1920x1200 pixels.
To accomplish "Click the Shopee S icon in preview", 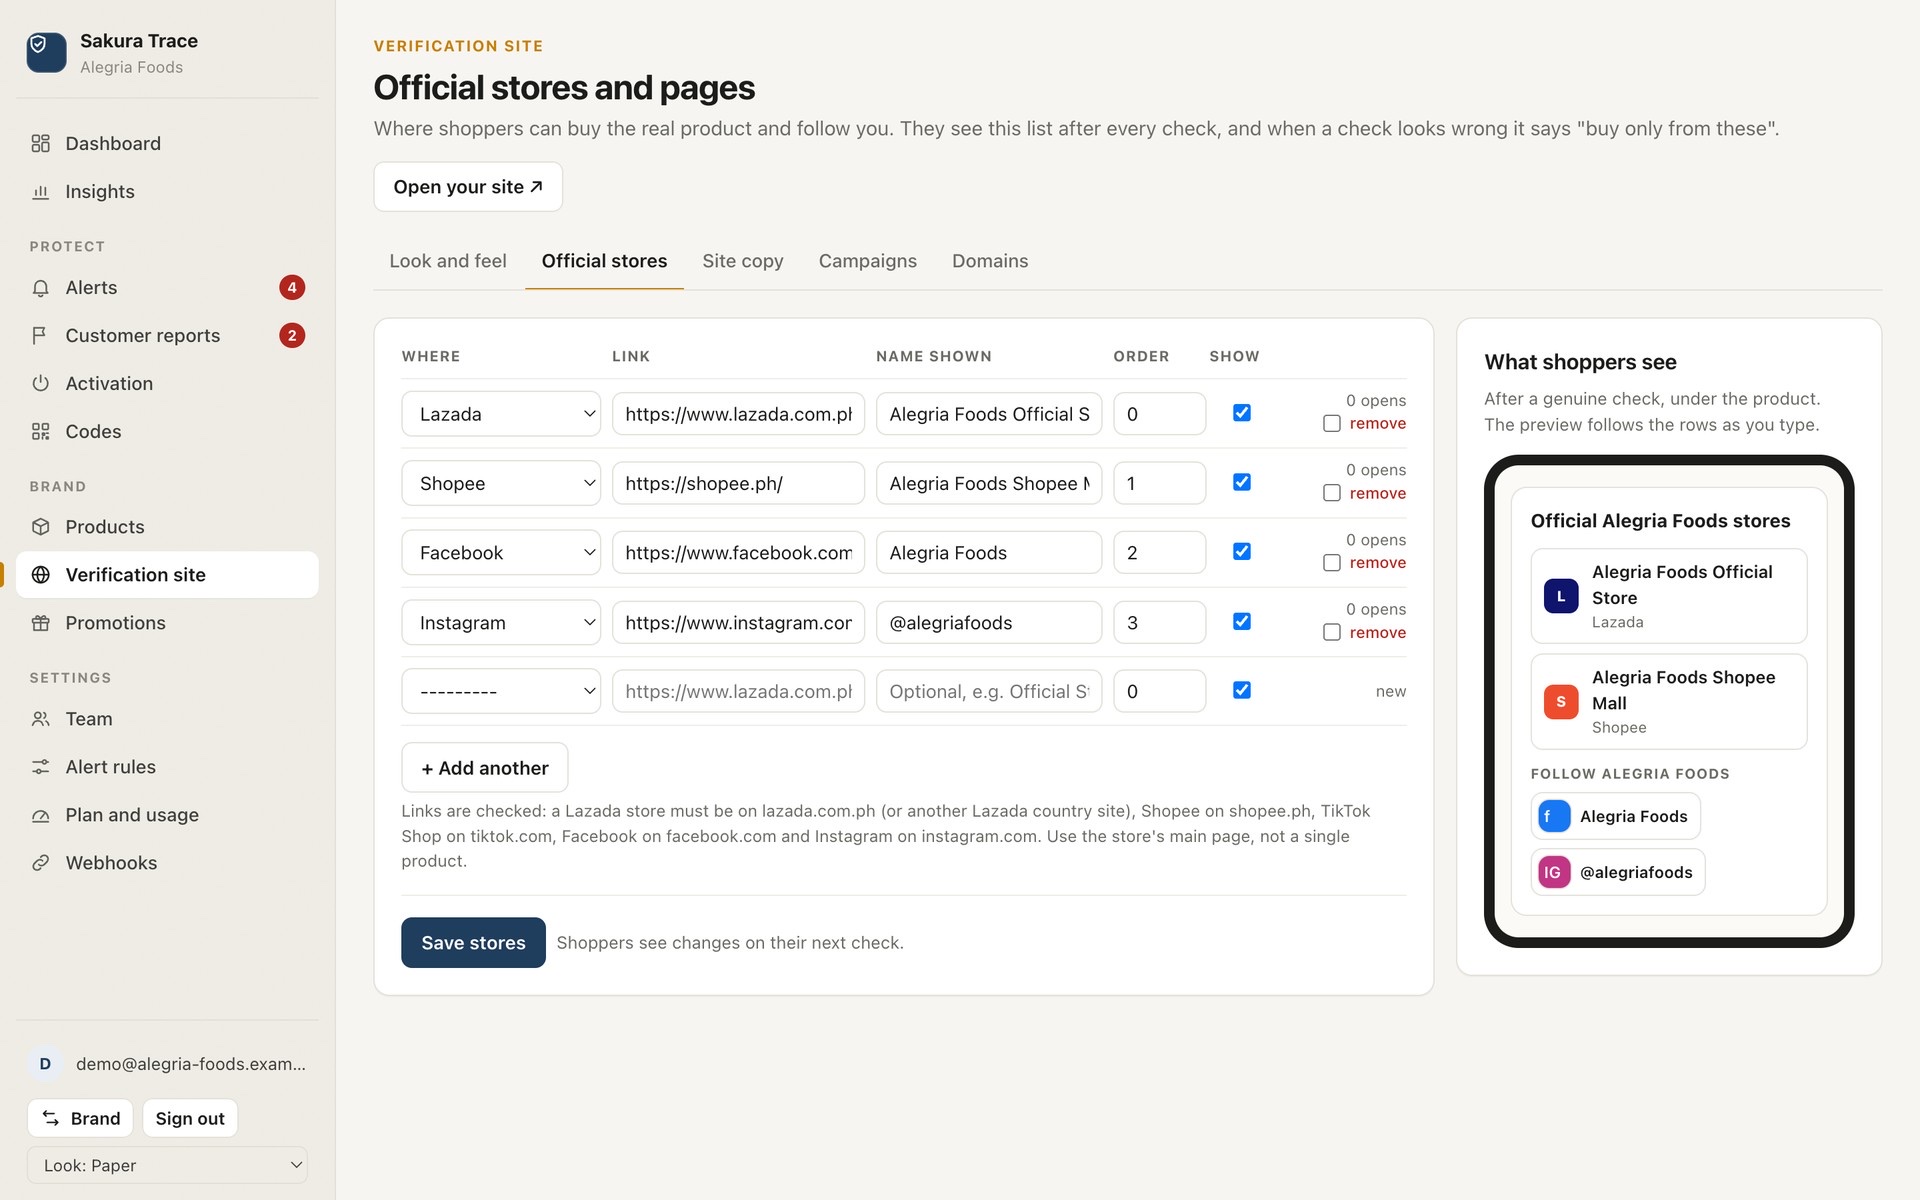I will click(1560, 701).
